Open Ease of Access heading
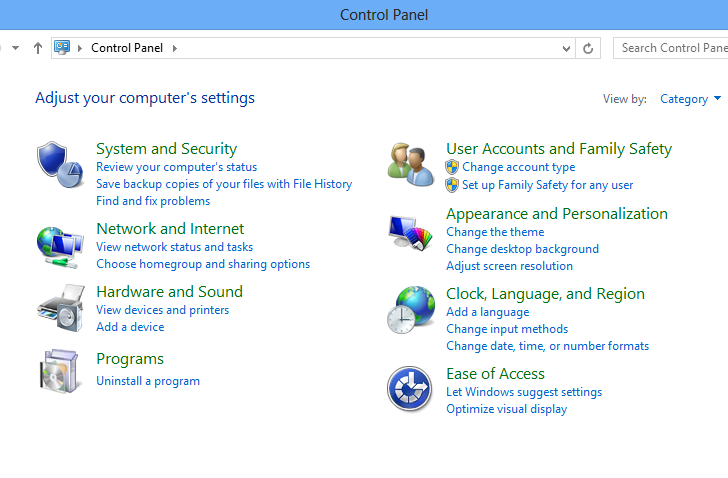This screenshot has height=478, width=728. coord(495,374)
